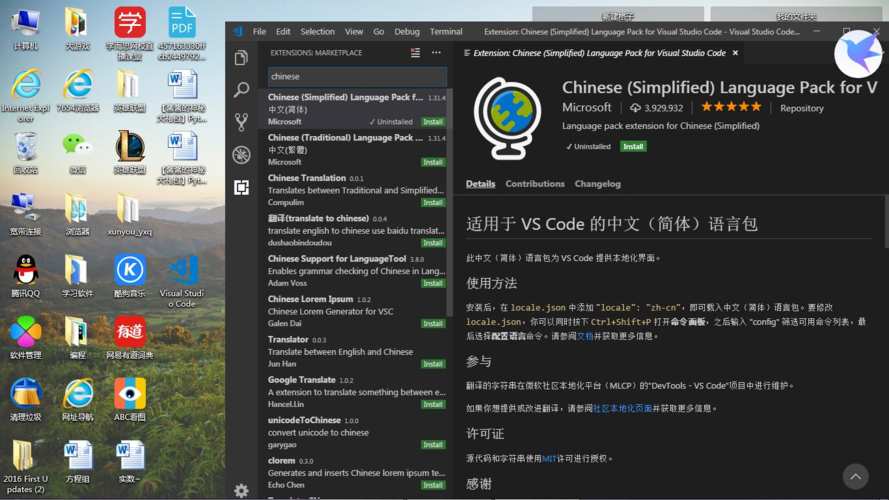Open the View menu

(354, 32)
